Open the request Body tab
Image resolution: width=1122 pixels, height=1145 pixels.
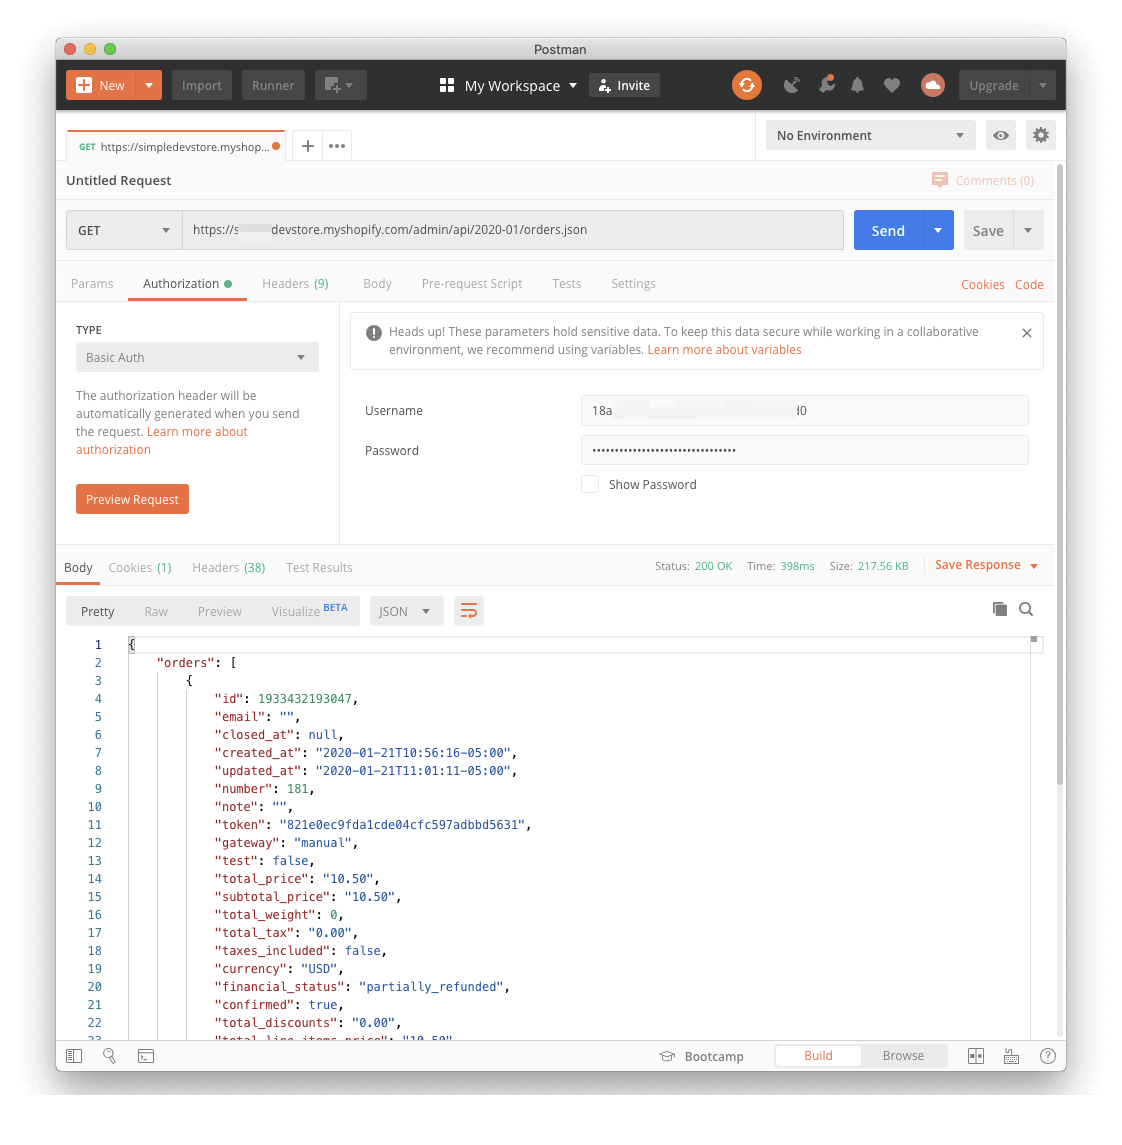tap(377, 284)
